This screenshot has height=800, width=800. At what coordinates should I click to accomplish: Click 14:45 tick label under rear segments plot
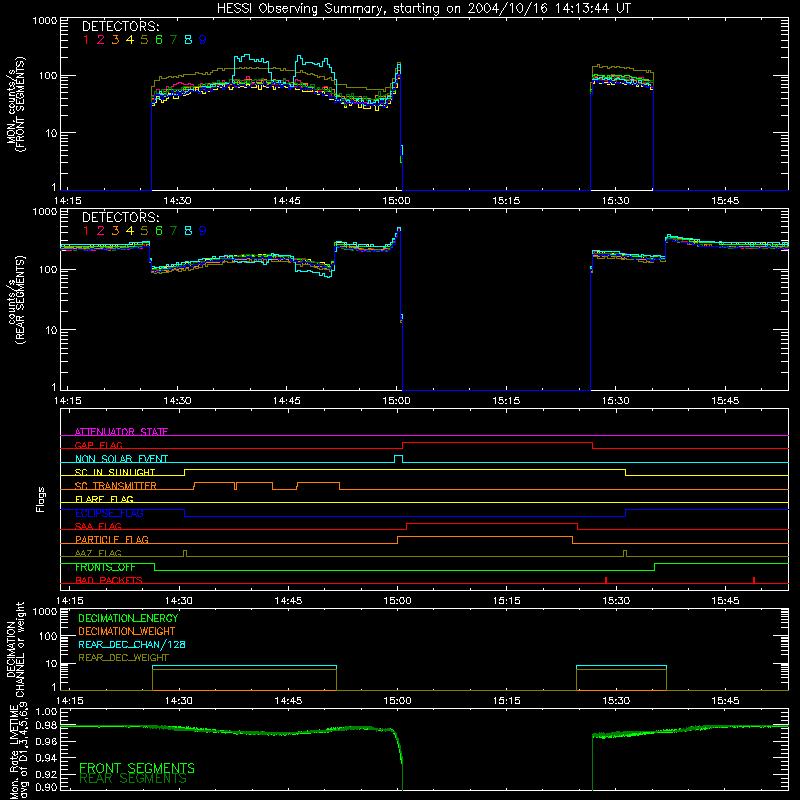coord(287,401)
